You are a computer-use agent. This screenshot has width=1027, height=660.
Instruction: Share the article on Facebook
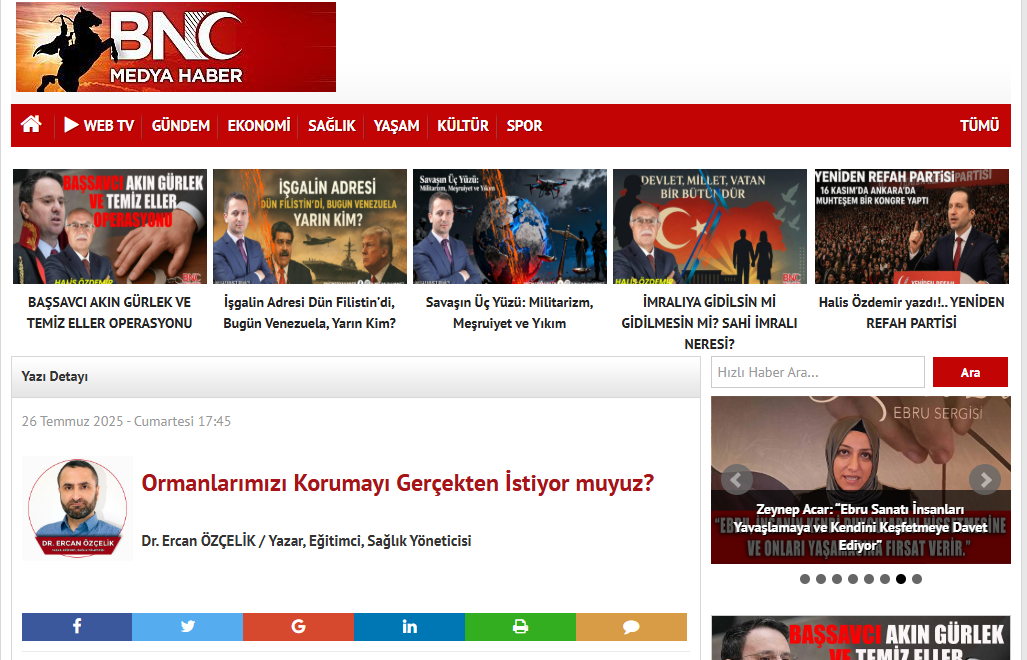click(77, 627)
